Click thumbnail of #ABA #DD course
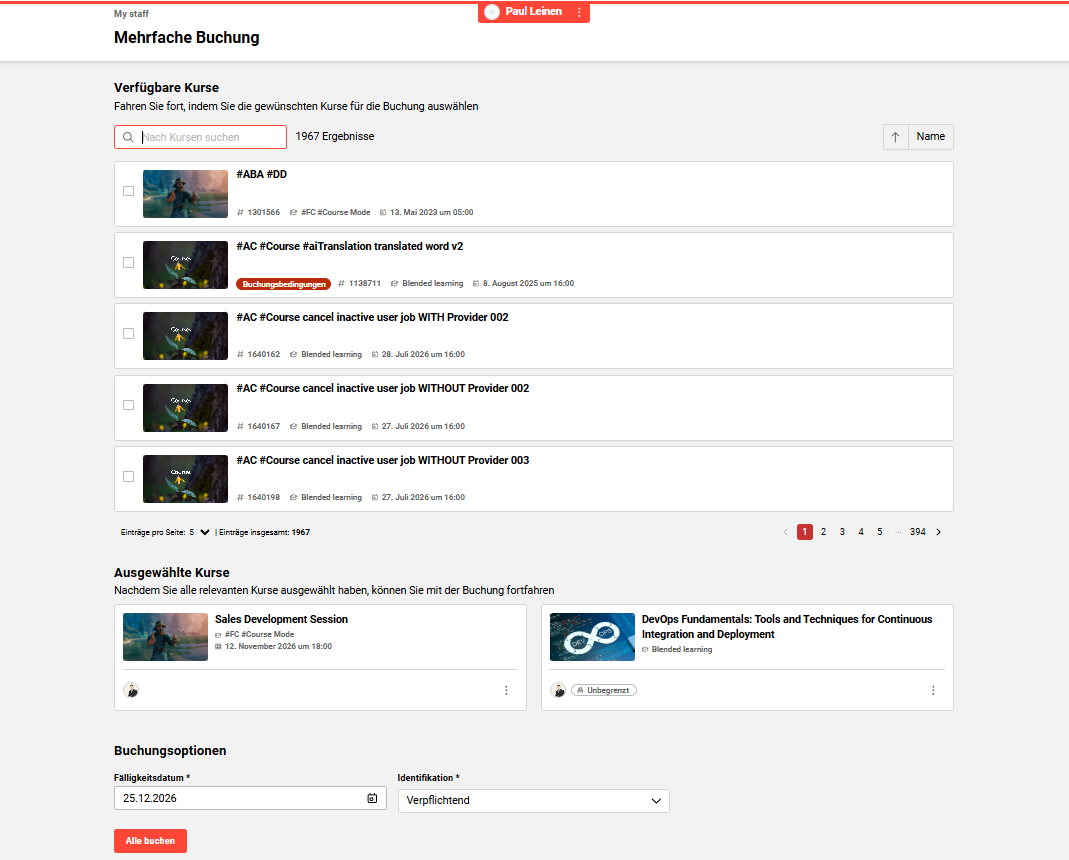 pos(185,194)
